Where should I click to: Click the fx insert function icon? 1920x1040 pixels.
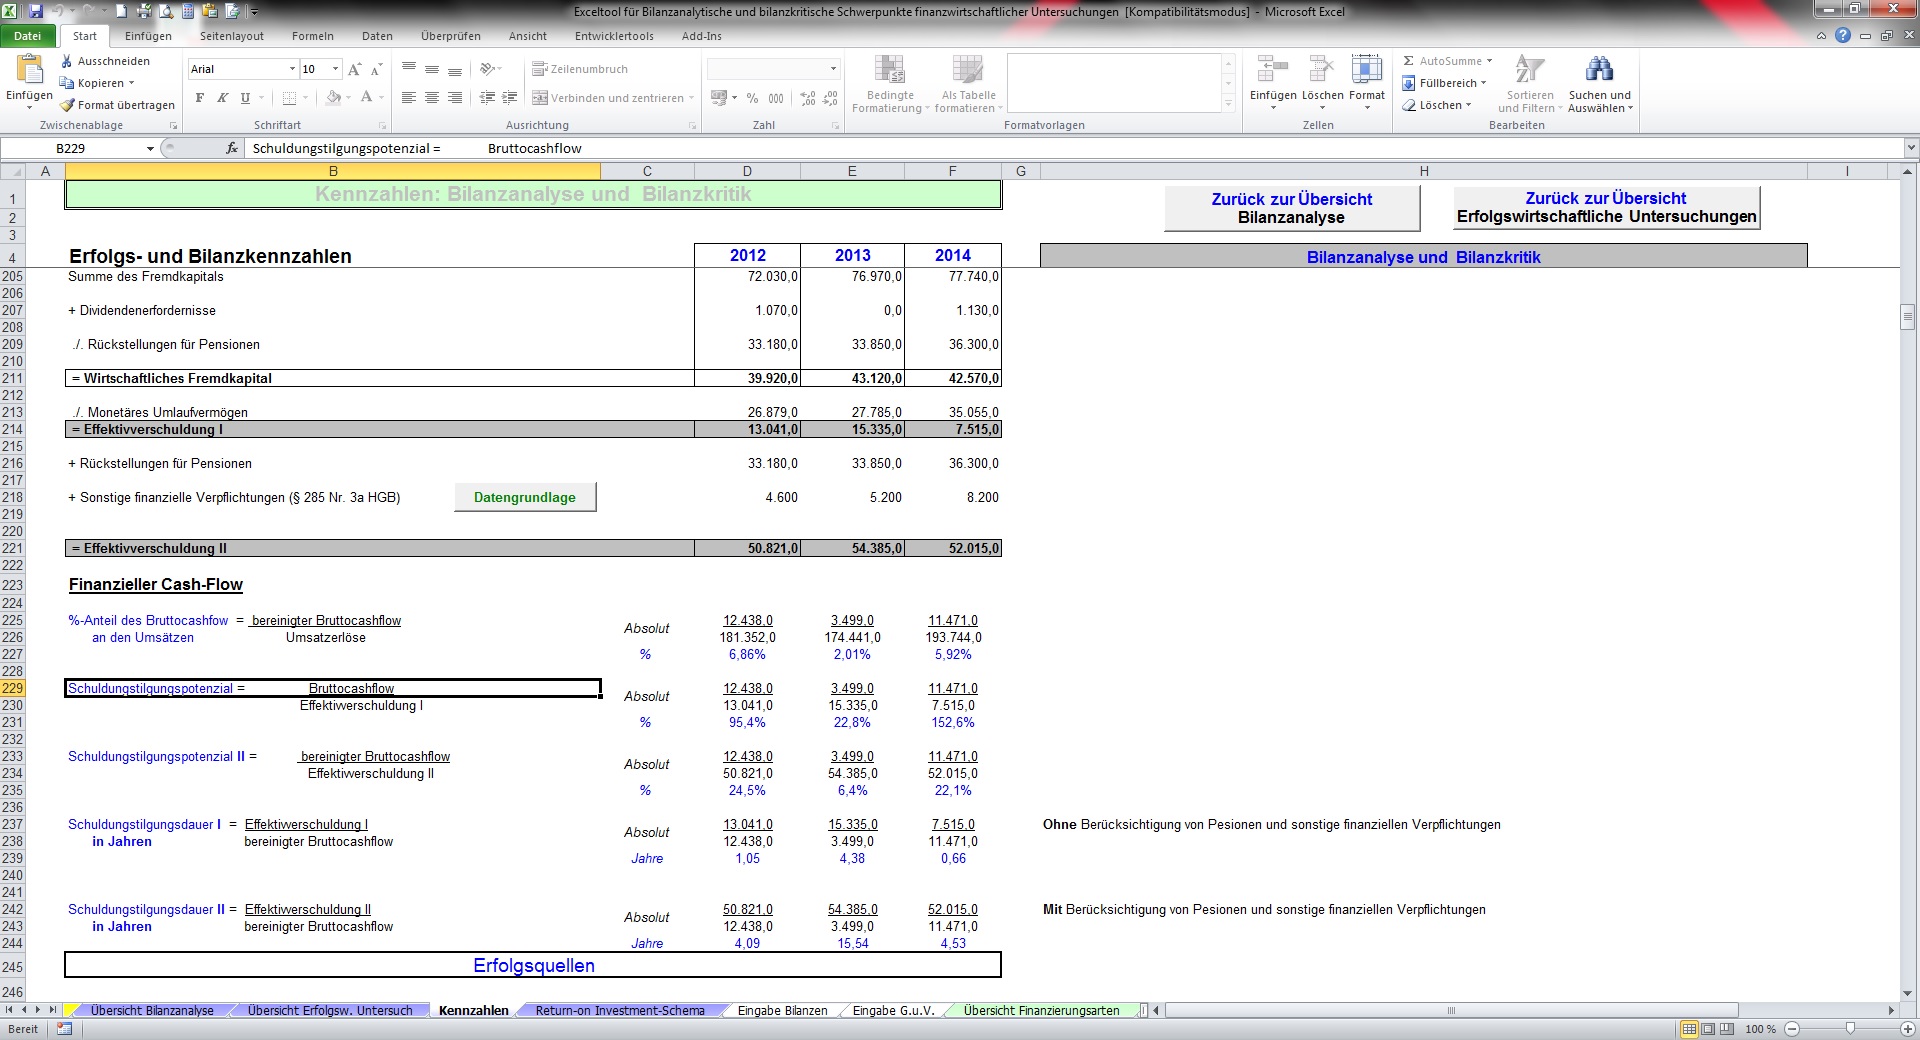(232, 148)
